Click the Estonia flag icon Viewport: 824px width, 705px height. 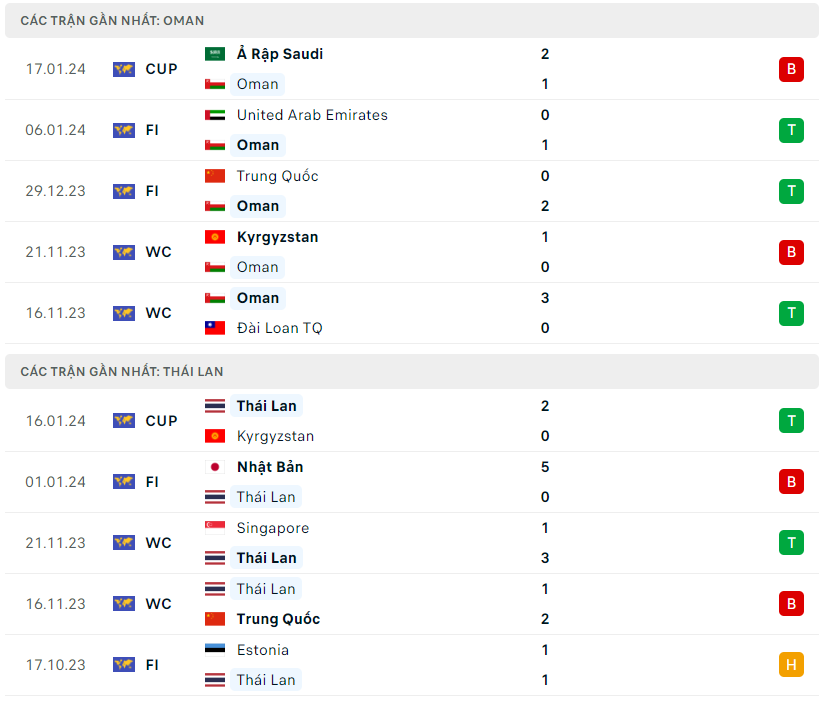coord(215,650)
